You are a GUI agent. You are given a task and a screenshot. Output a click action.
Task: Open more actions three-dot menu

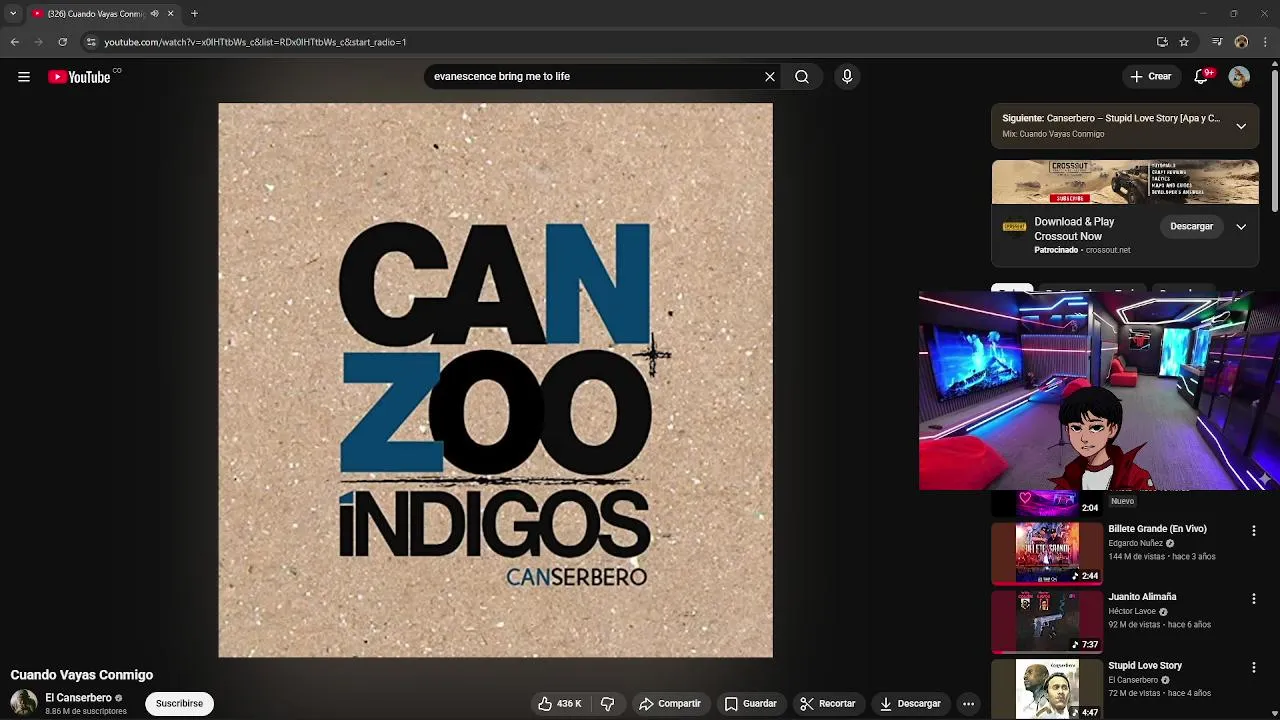(968, 704)
